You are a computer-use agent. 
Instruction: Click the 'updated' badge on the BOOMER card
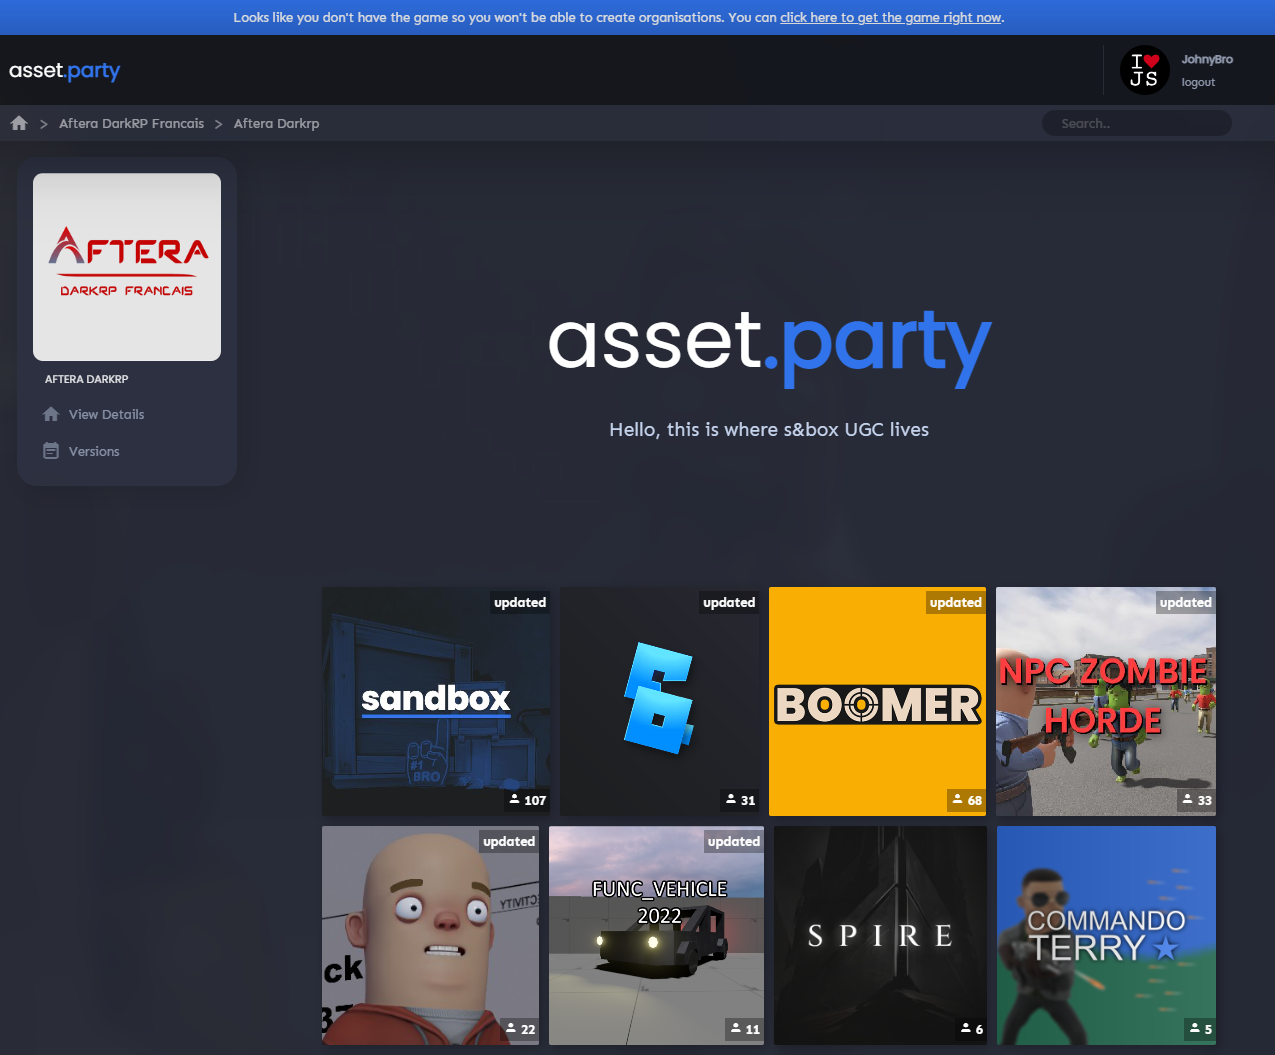point(955,602)
